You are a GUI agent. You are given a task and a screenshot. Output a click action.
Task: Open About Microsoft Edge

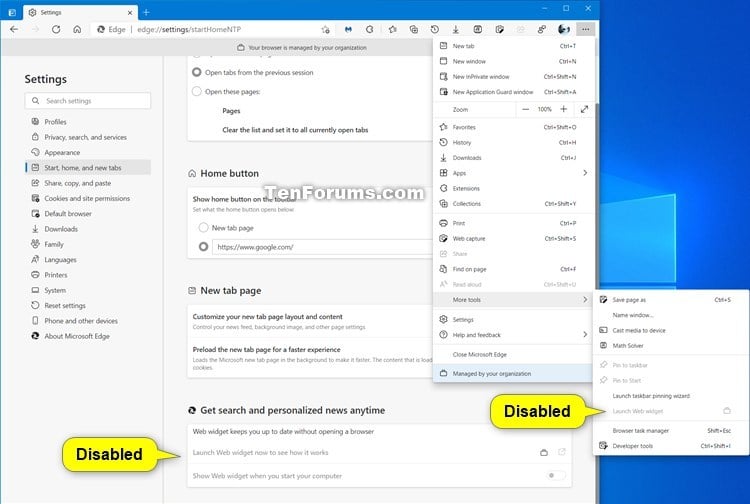(x=88, y=336)
